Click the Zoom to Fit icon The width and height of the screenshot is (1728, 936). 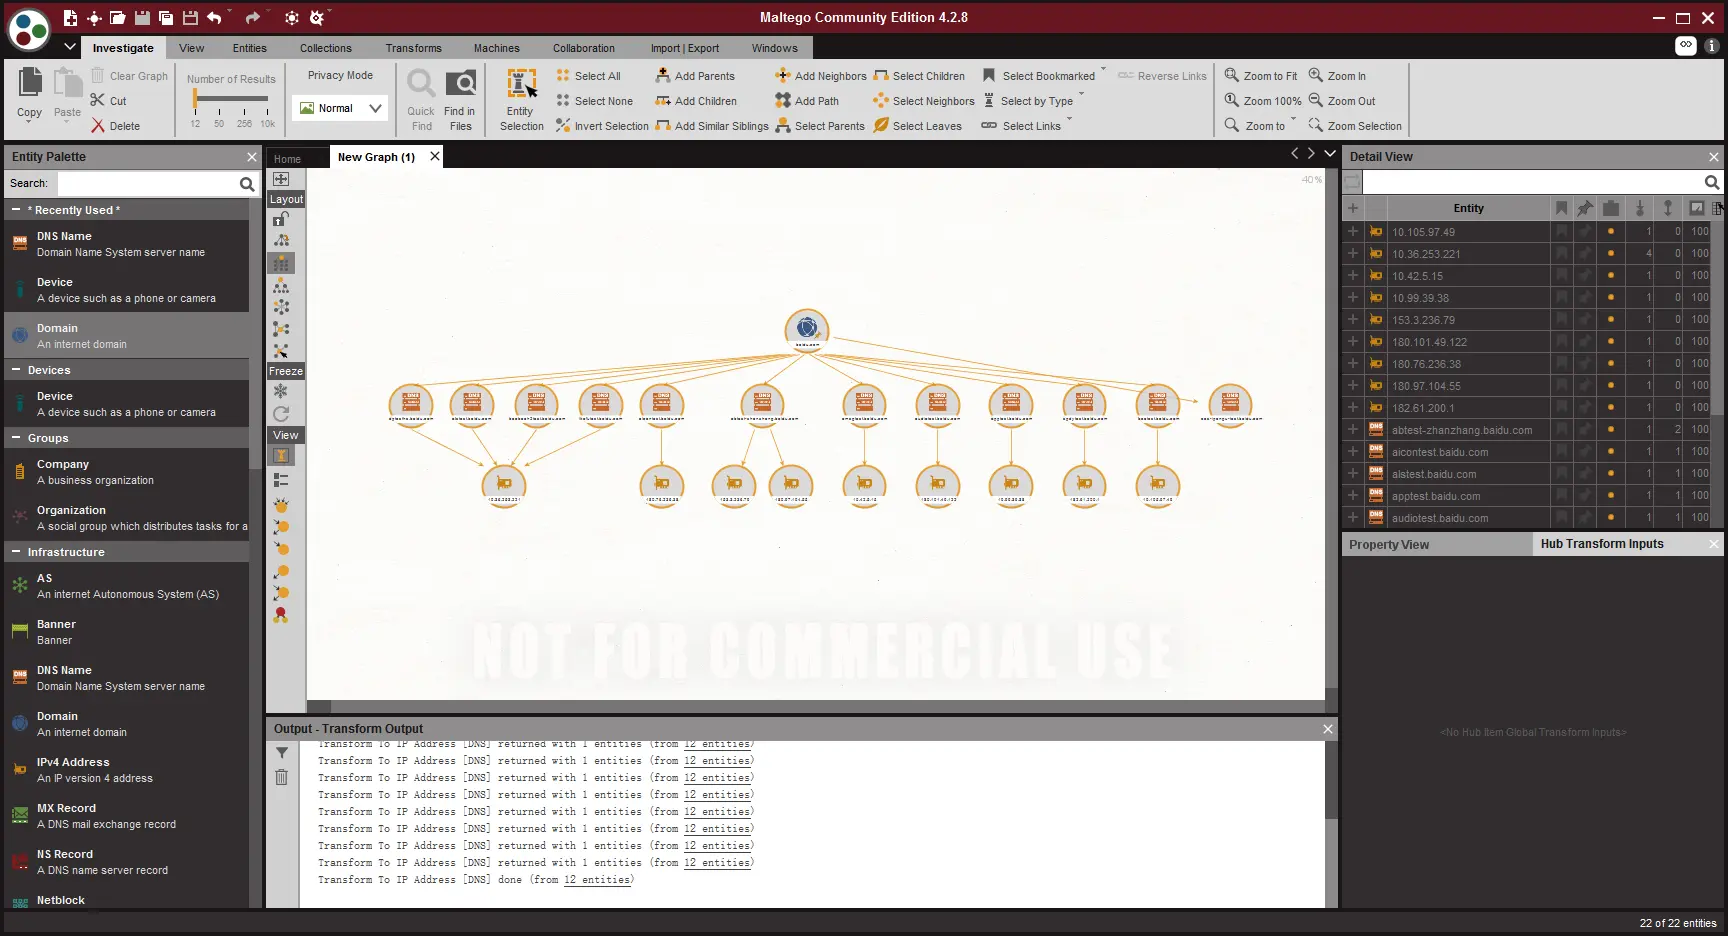click(x=1232, y=75)
